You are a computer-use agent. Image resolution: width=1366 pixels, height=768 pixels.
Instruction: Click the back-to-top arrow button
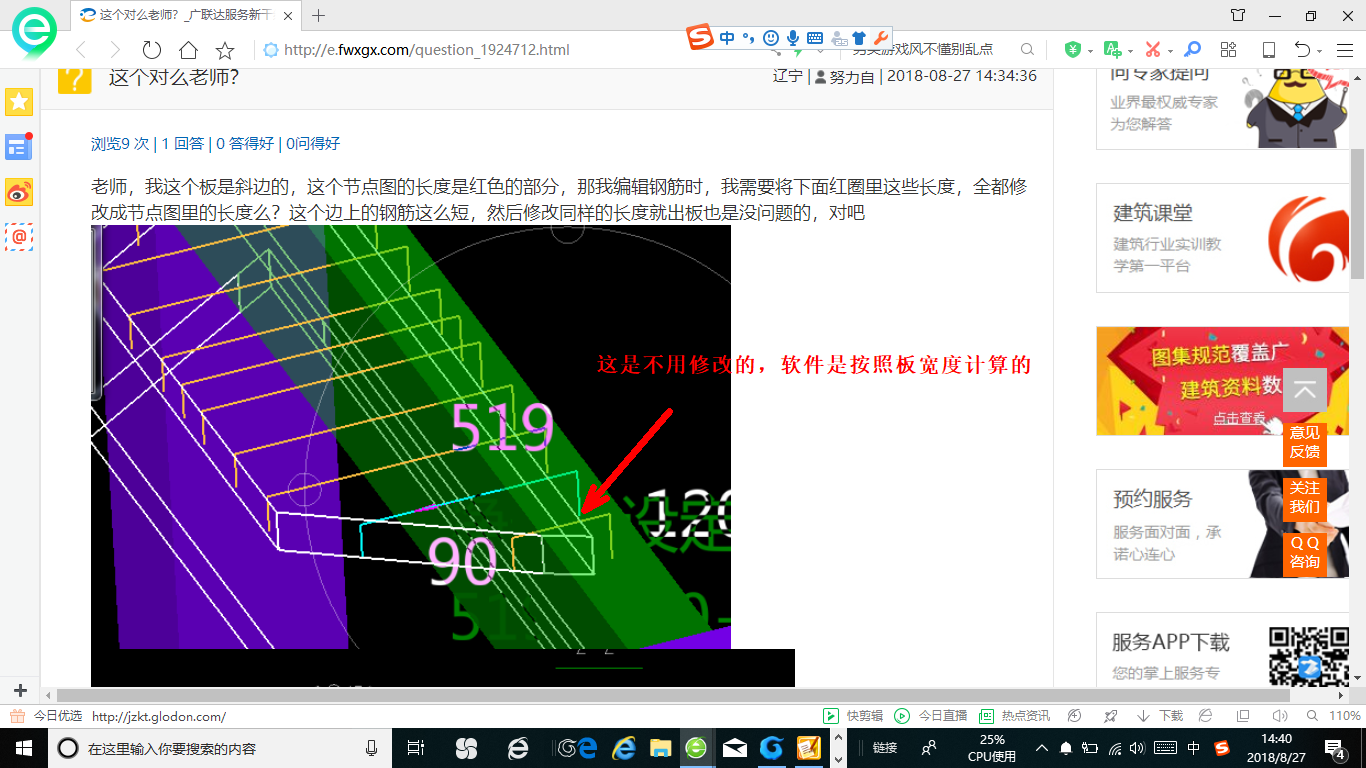pyautogui.click(x=1305, y=390)
